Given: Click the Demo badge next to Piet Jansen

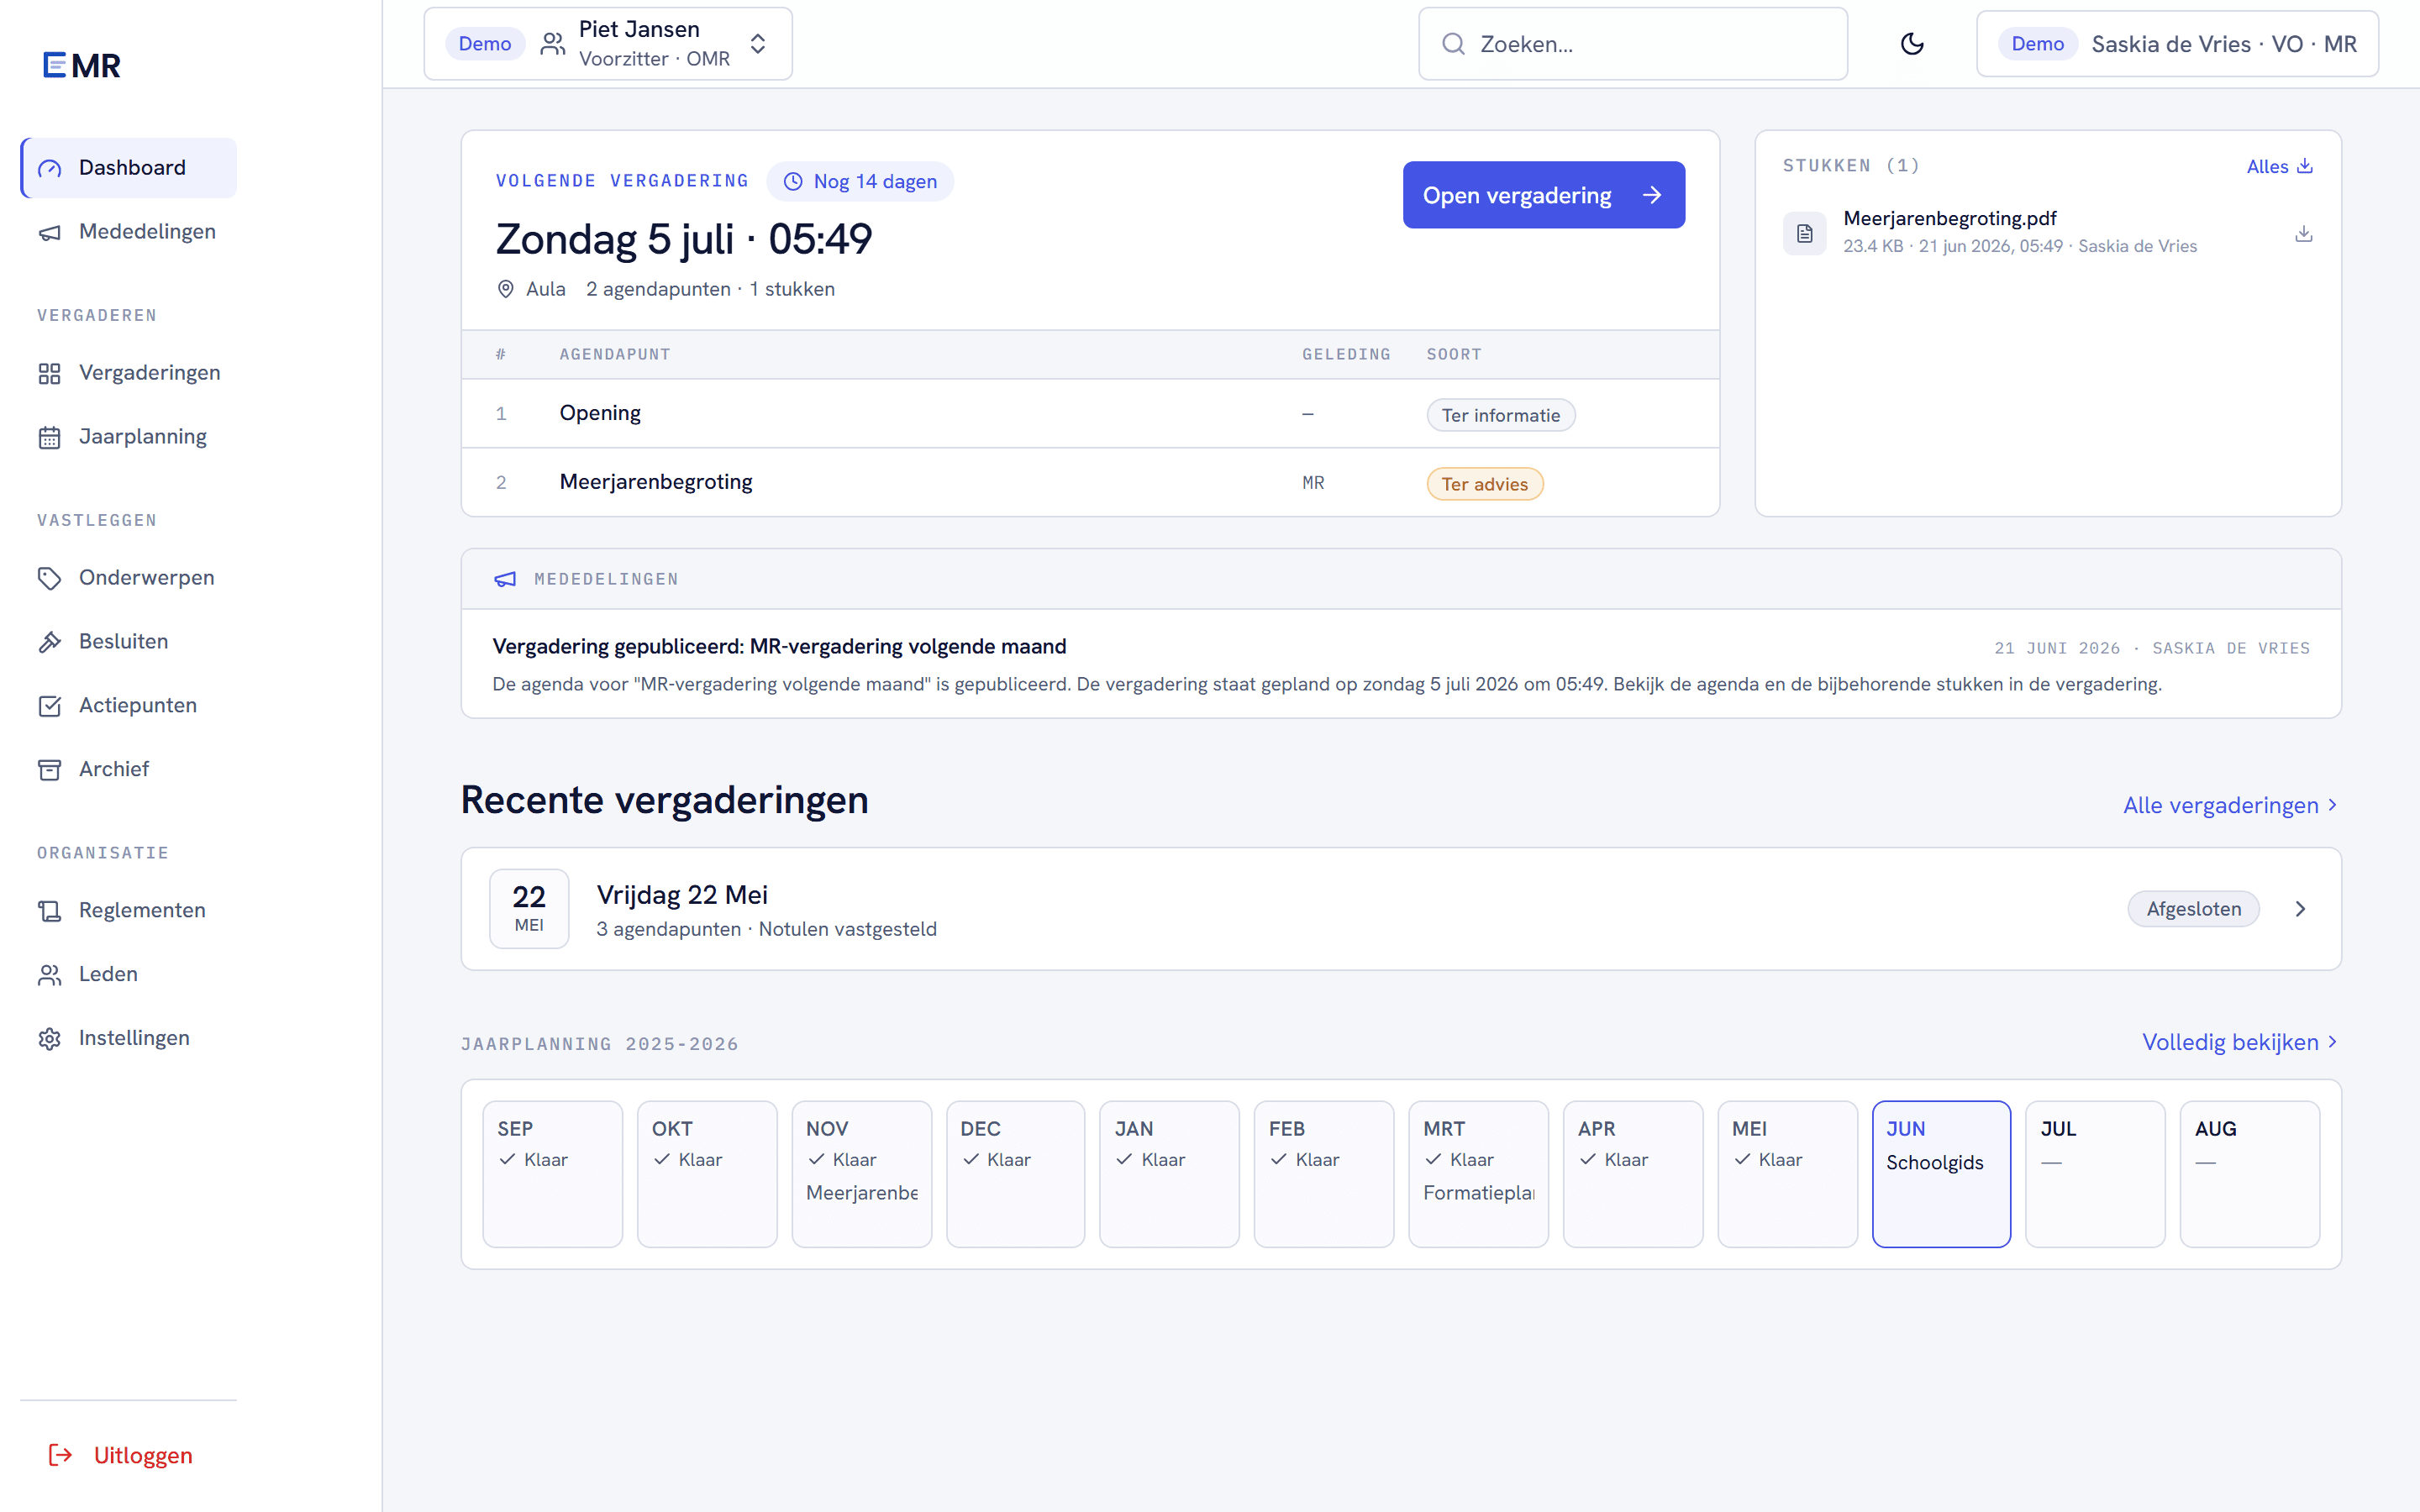Looking at the screenshot, I should (485, 44).
